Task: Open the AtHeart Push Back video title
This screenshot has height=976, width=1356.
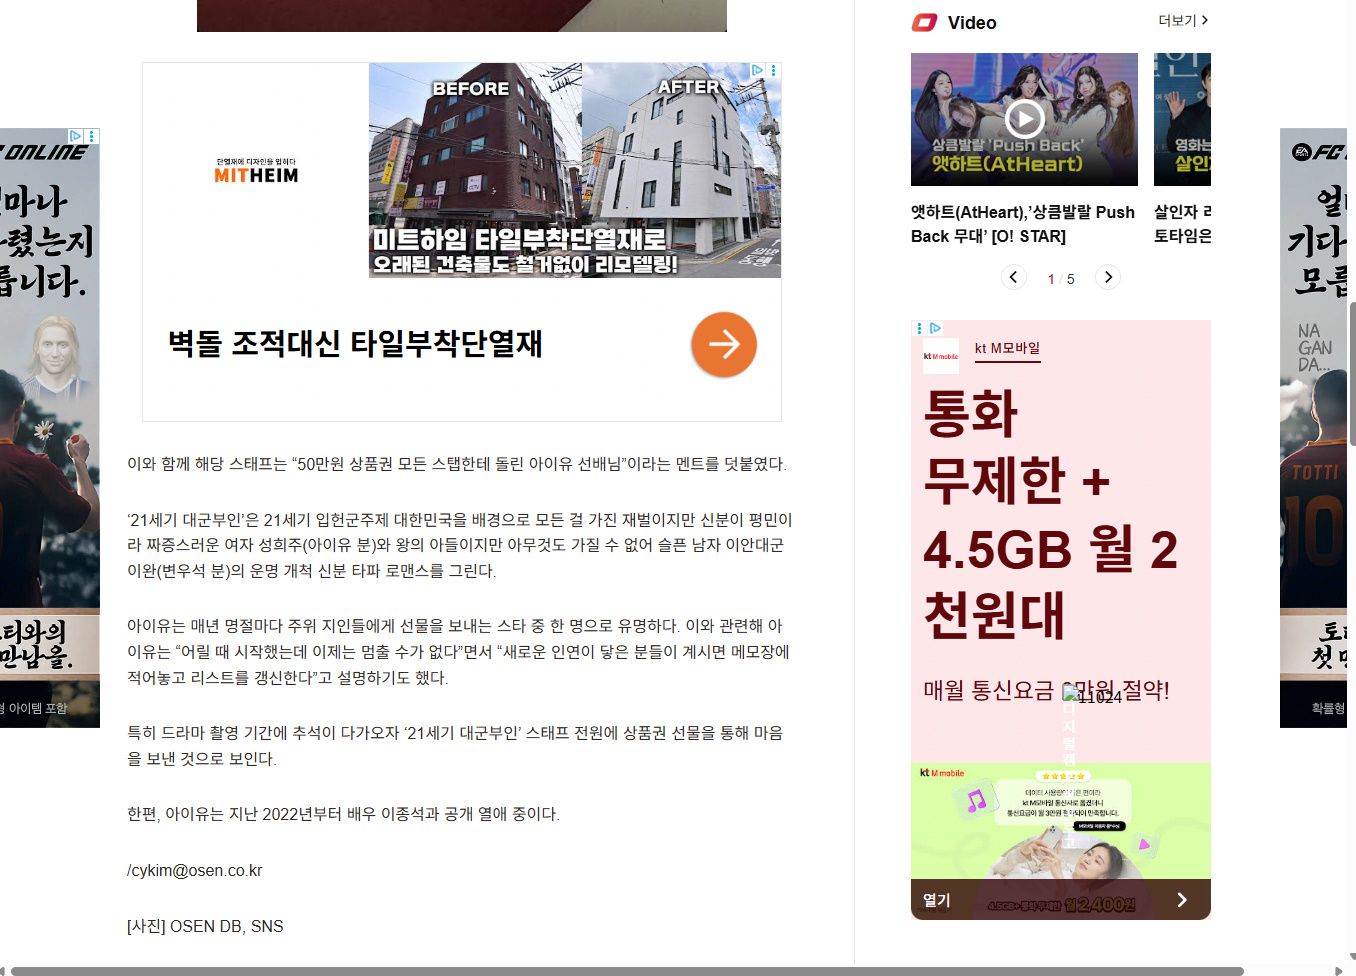Action: tap(1022, 224)
